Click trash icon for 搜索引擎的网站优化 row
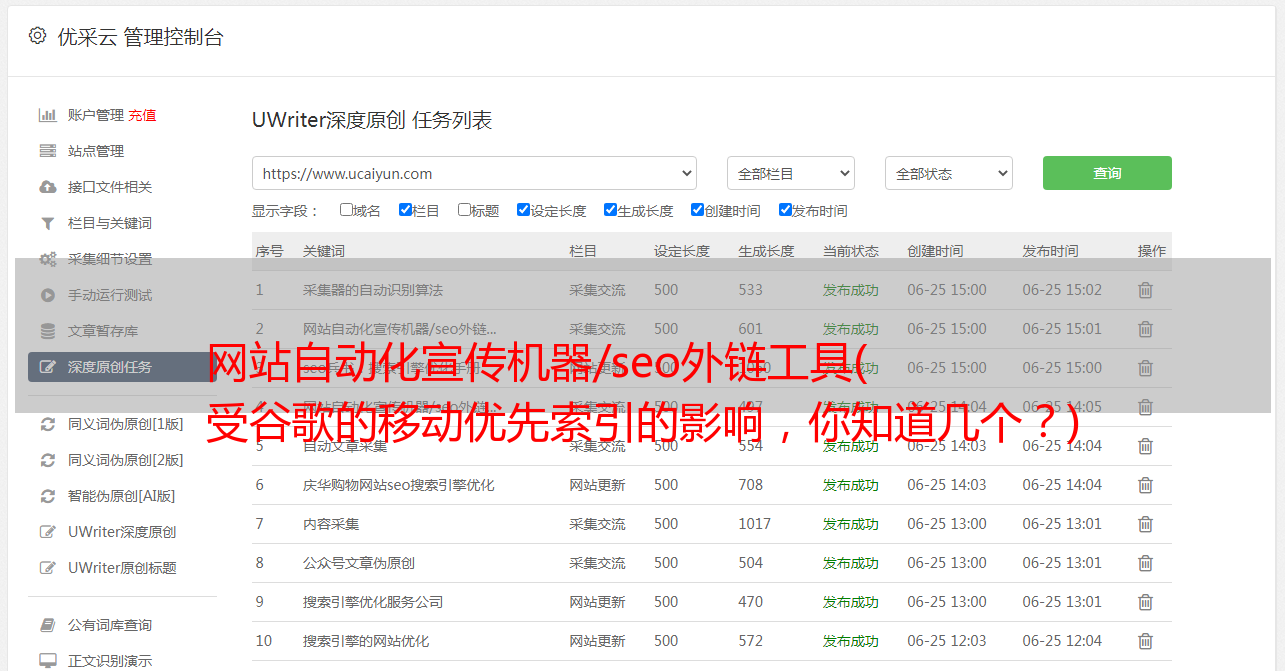Image resolution: width=1285 pixels, height=671 pixels. tap(1145, 641)
